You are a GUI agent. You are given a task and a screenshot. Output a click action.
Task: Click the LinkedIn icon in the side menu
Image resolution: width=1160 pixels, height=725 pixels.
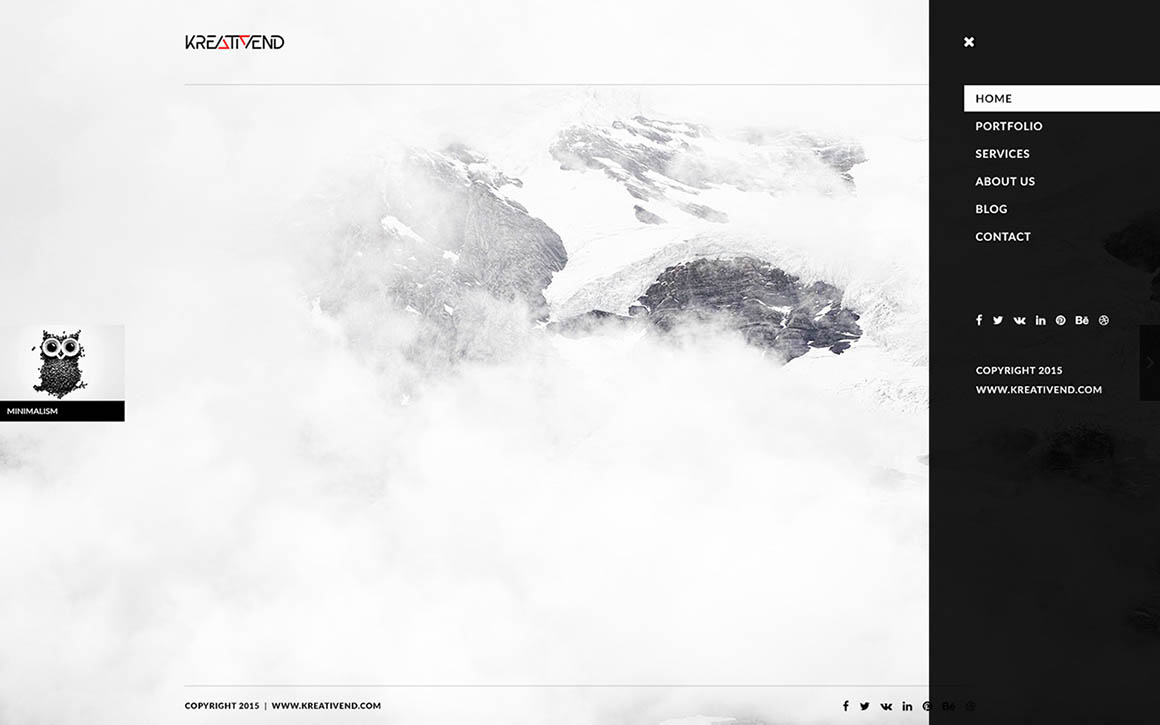1040,320
